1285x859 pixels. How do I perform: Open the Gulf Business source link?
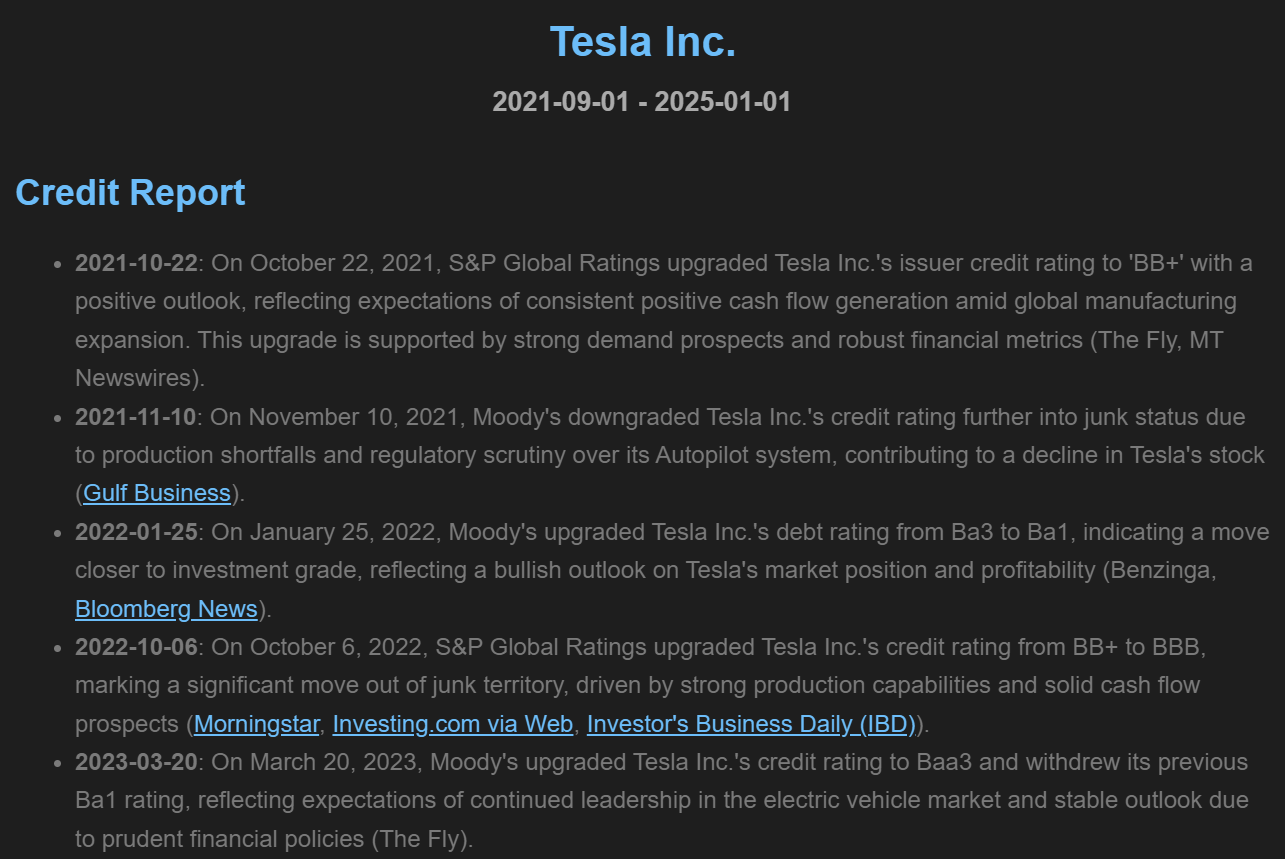[x=157, y=493]
